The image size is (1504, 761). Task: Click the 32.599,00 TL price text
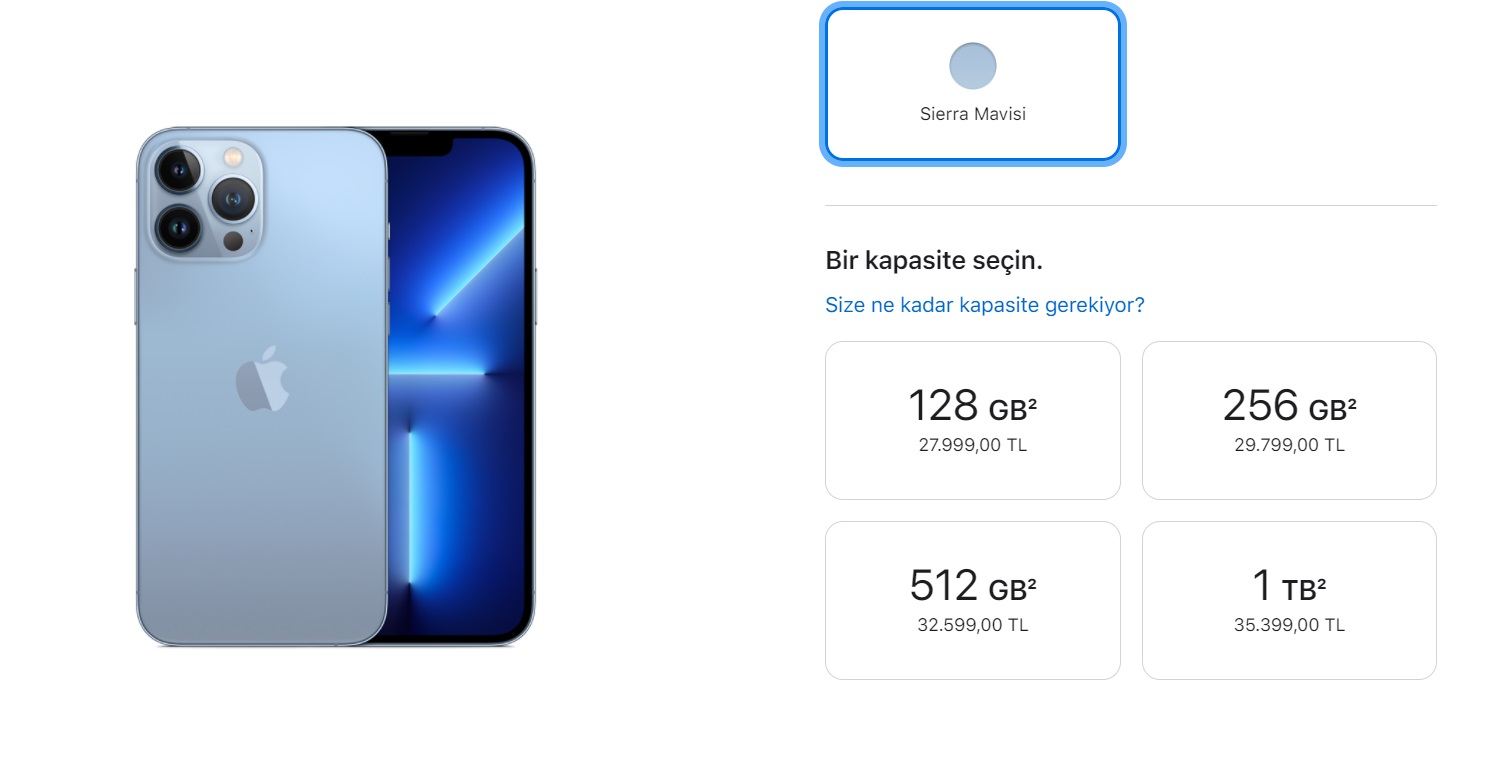point(973,626)
